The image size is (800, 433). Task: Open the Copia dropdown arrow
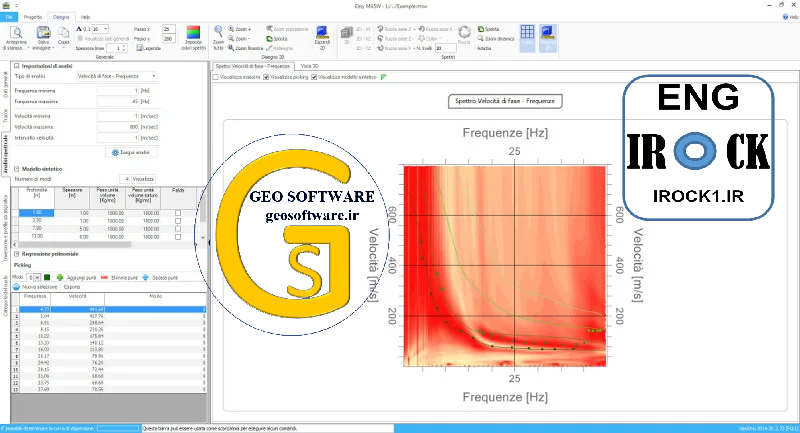click(x=63, y=48)
